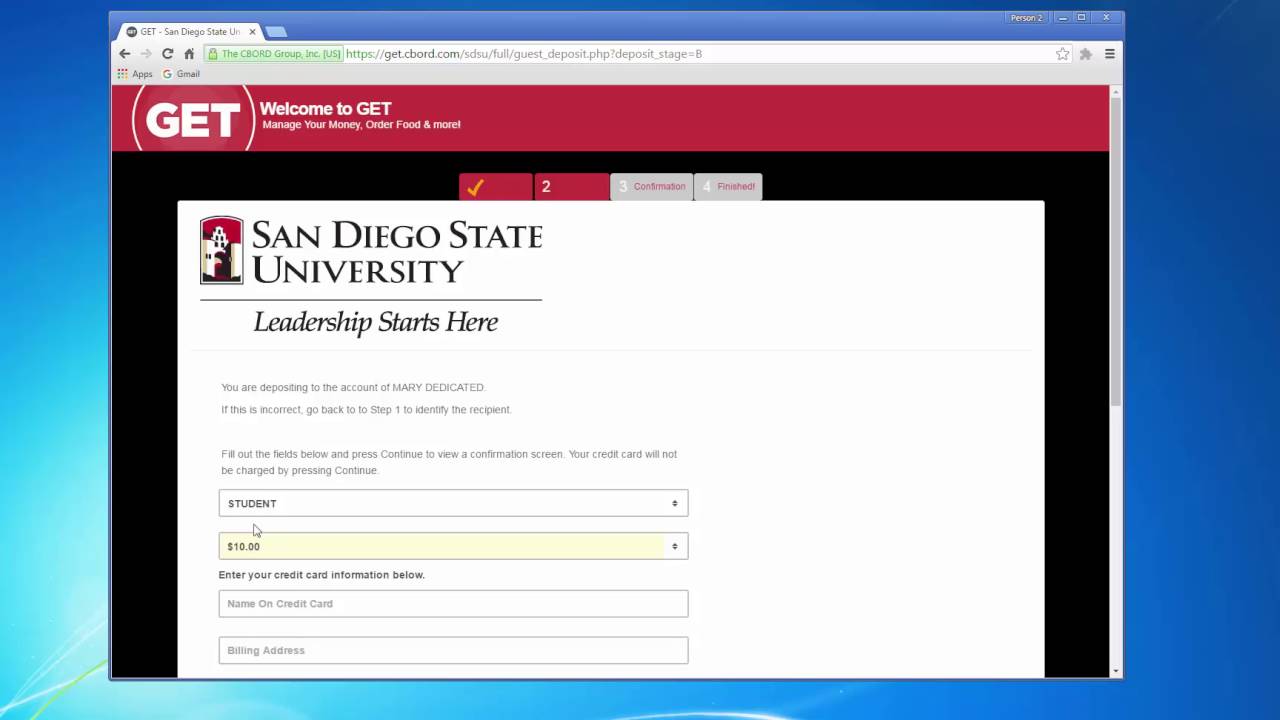
Task: Click text 'You are depositing to the account of MARY DEDICATED.'
Action: [353, 387]
